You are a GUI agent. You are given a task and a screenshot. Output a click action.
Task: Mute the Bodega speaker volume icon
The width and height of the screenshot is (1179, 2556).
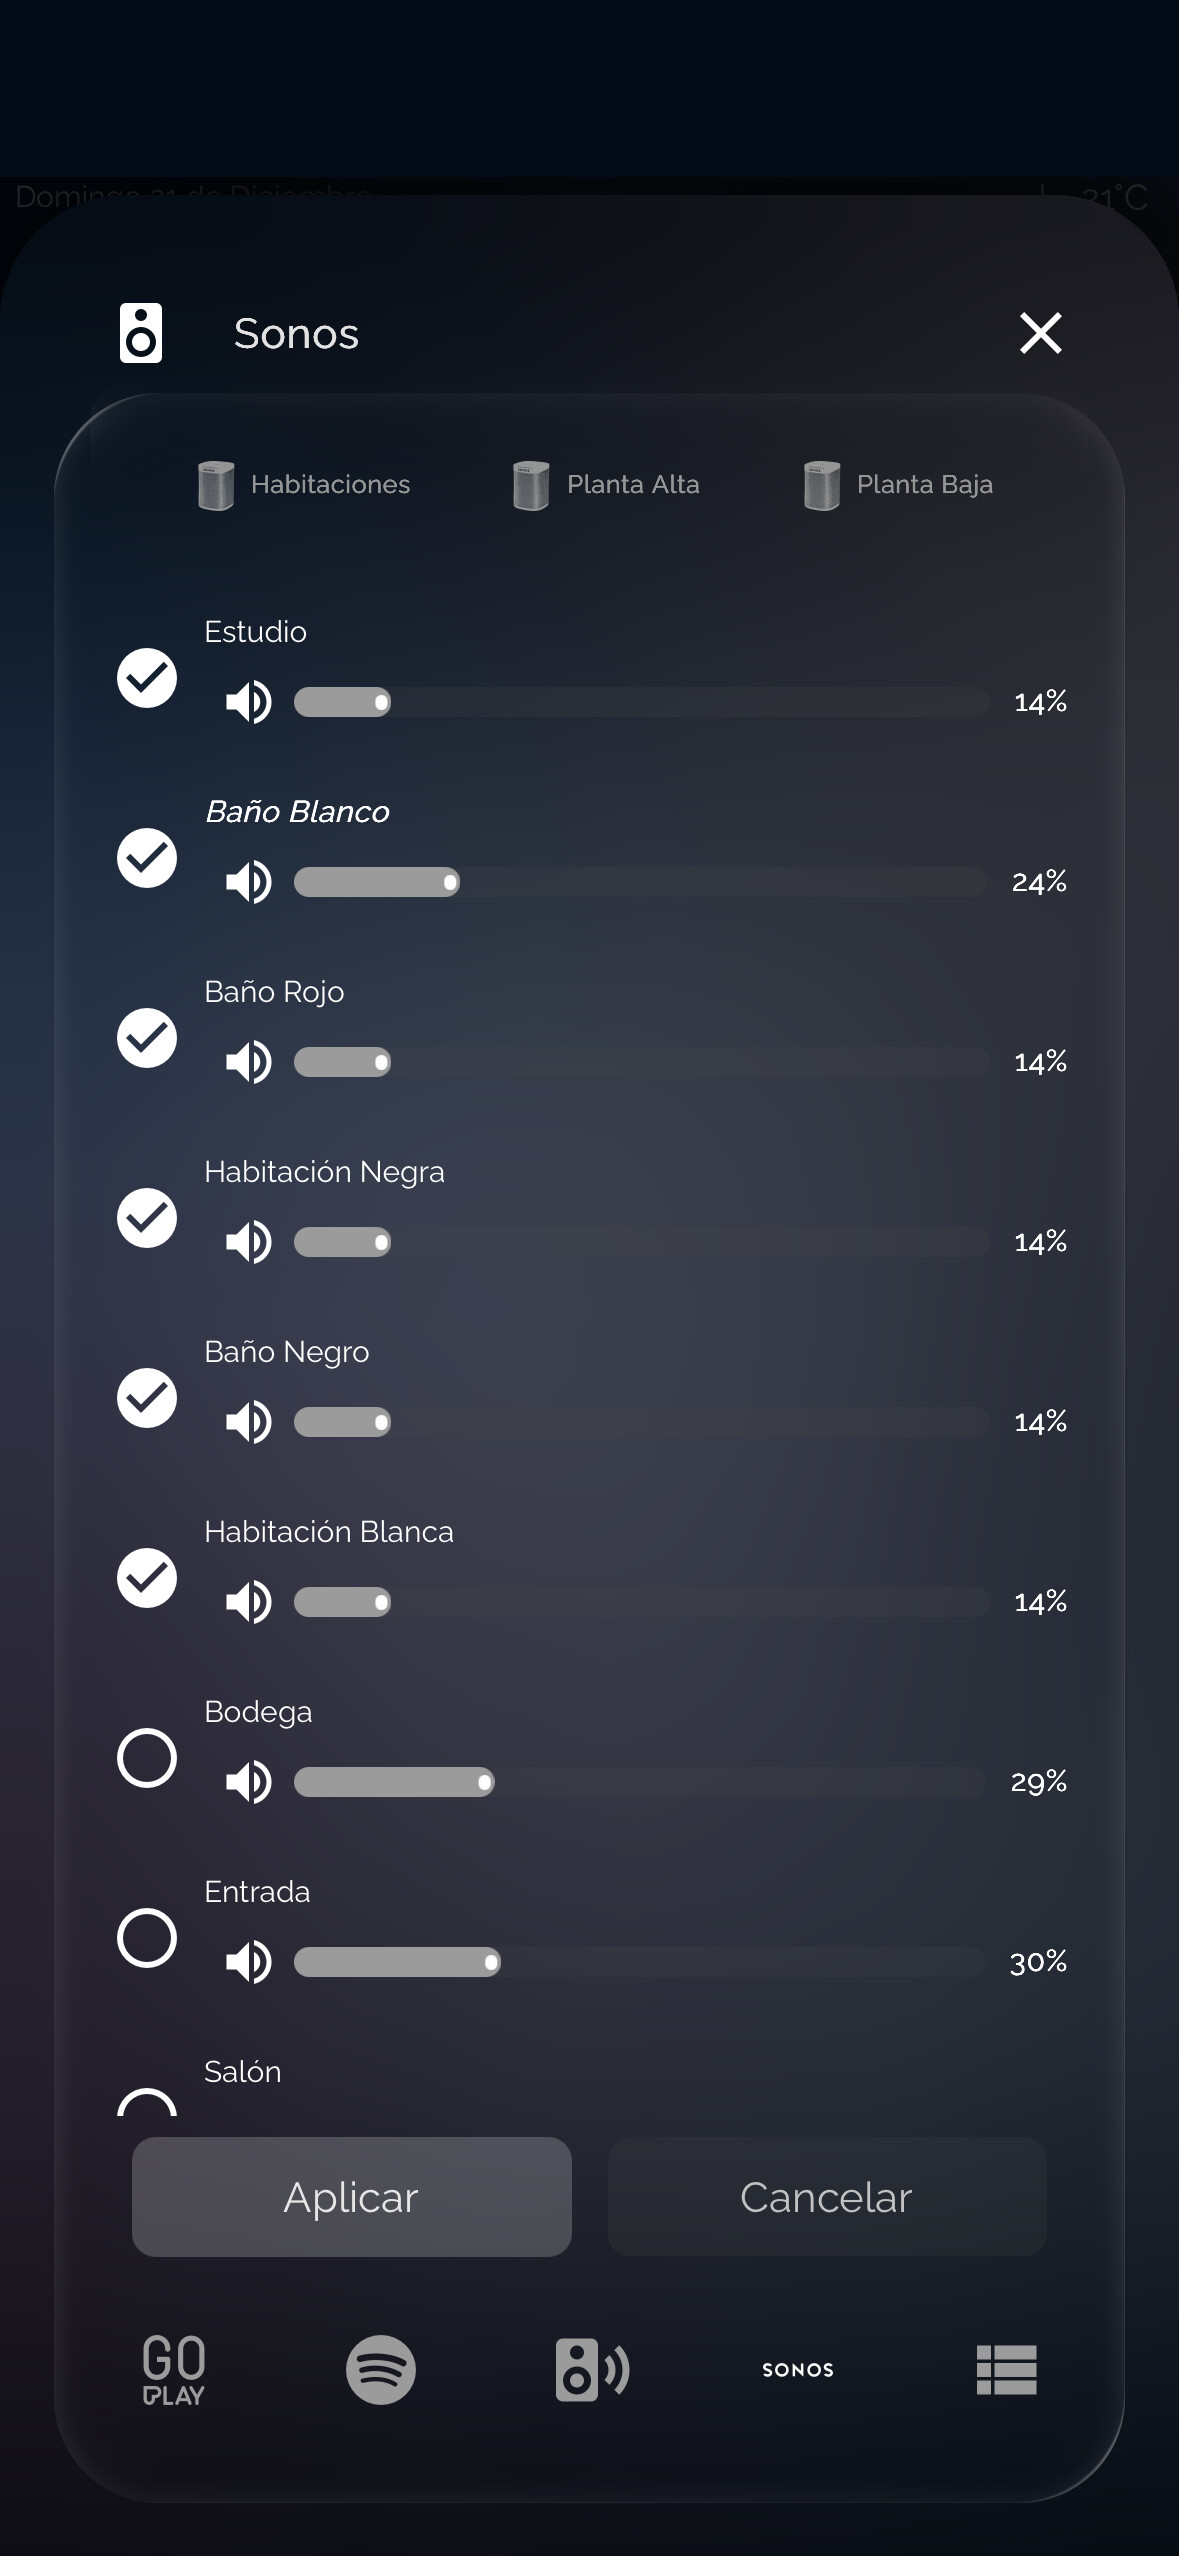point(248,1782)
